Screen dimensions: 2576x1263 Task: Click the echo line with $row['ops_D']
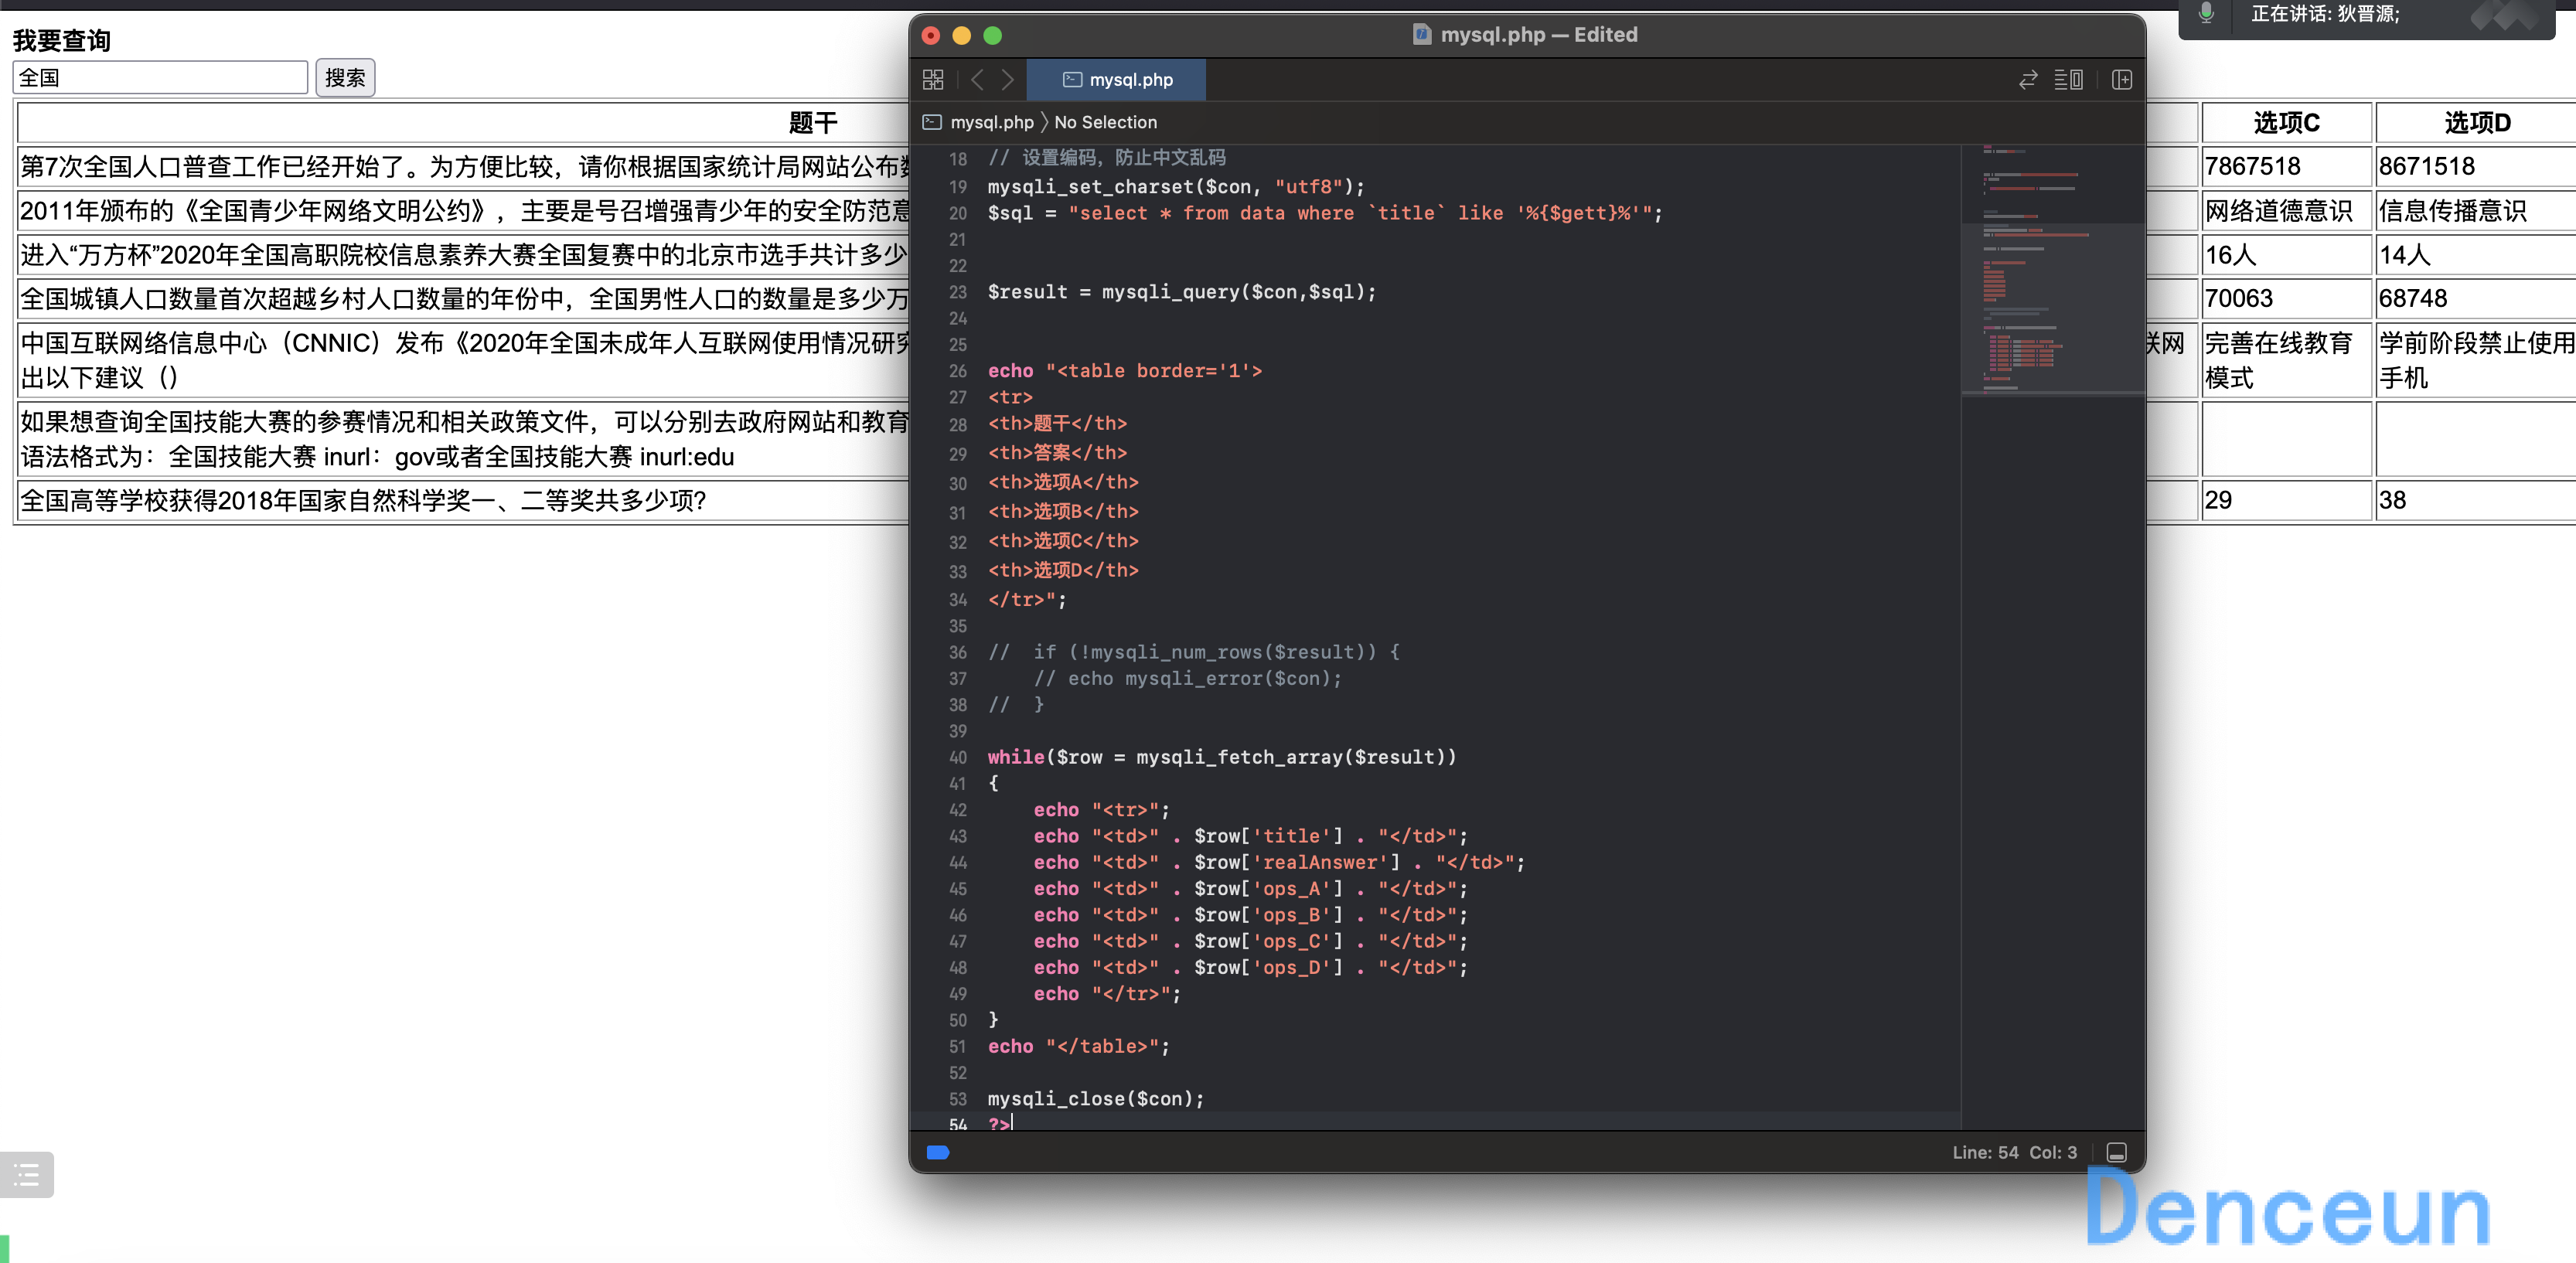pyautogui.click(x=1250, y=967)
